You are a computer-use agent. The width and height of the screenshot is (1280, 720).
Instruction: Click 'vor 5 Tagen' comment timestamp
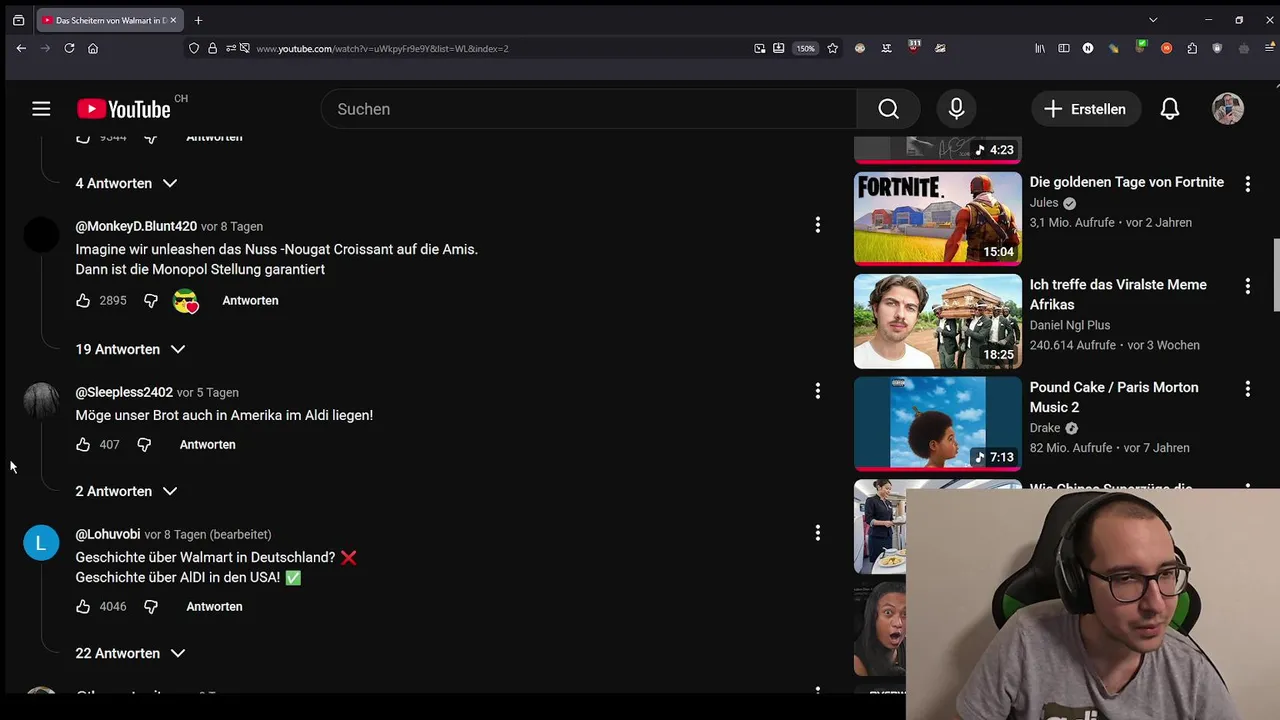click(208, 392)
